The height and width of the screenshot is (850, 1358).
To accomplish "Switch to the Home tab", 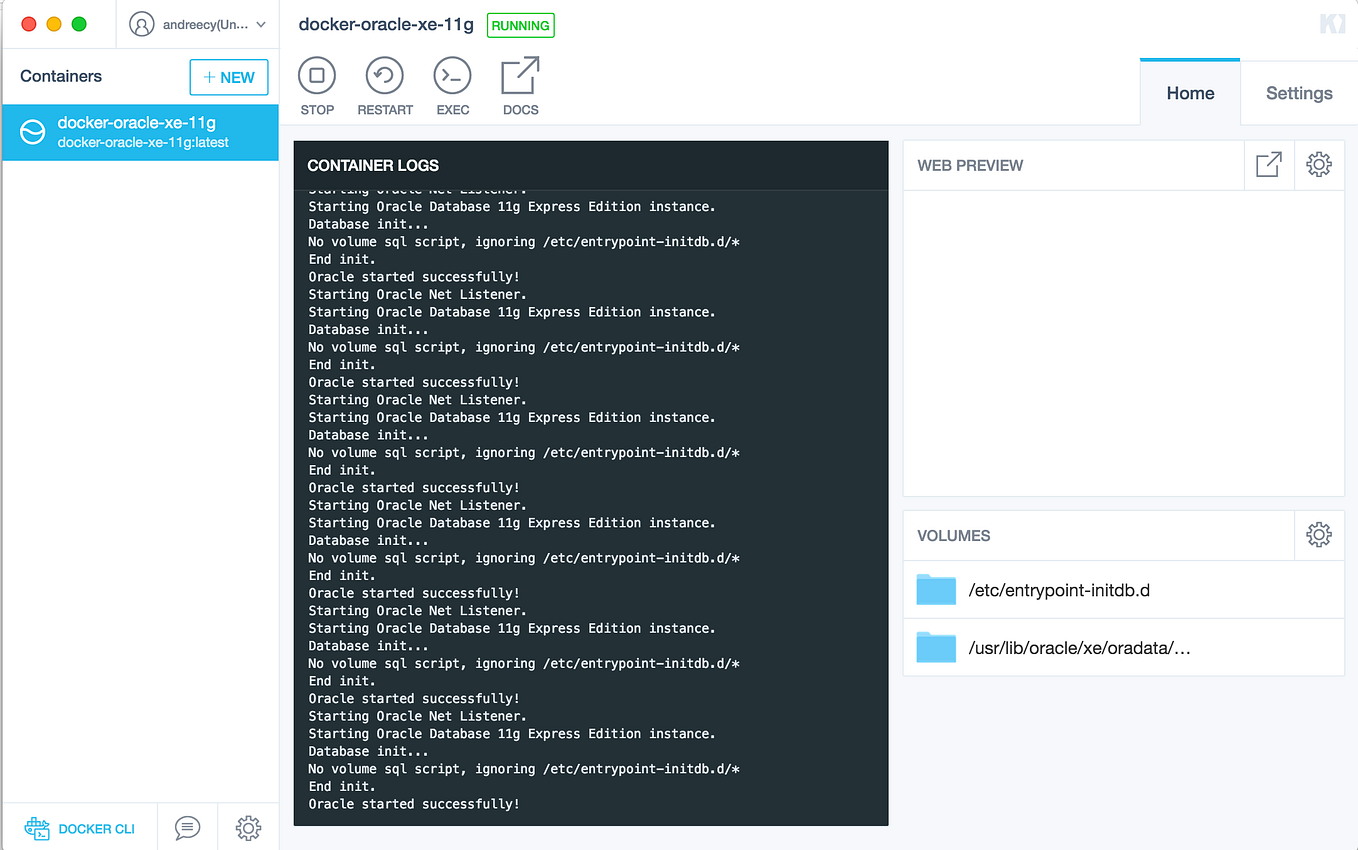I will point(1189,92).
